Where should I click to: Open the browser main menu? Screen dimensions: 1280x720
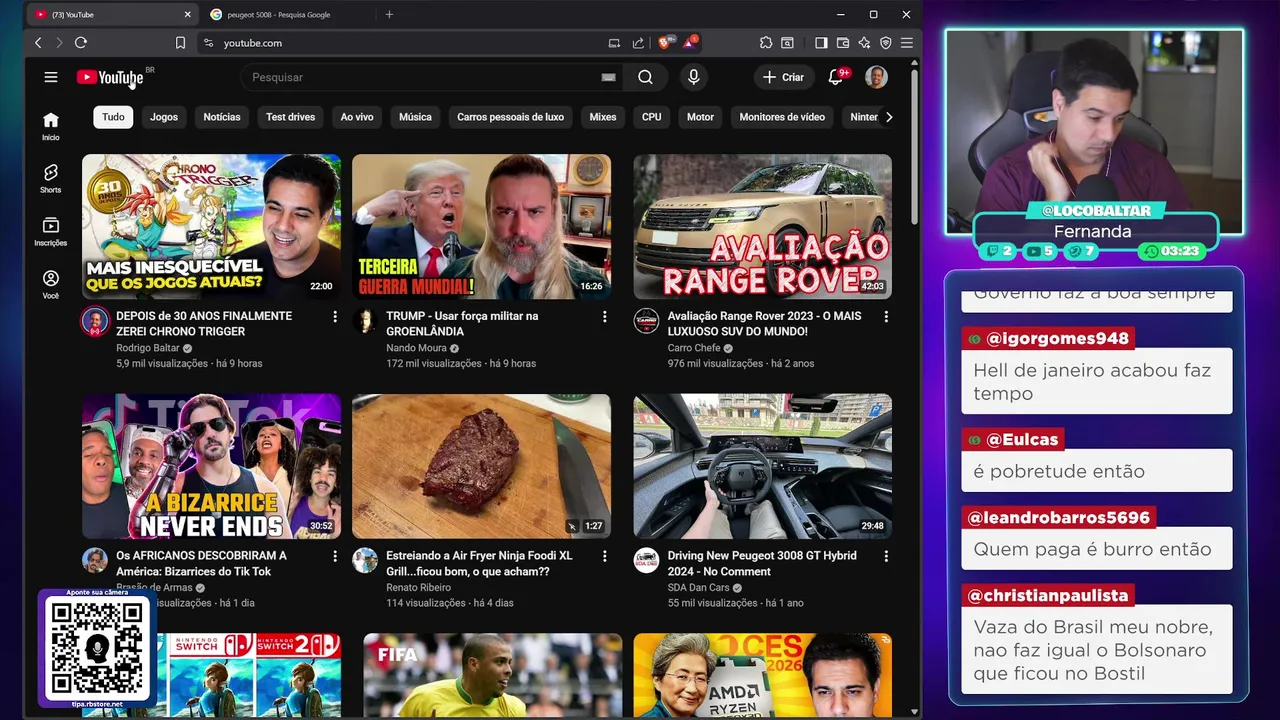point(907,43)
